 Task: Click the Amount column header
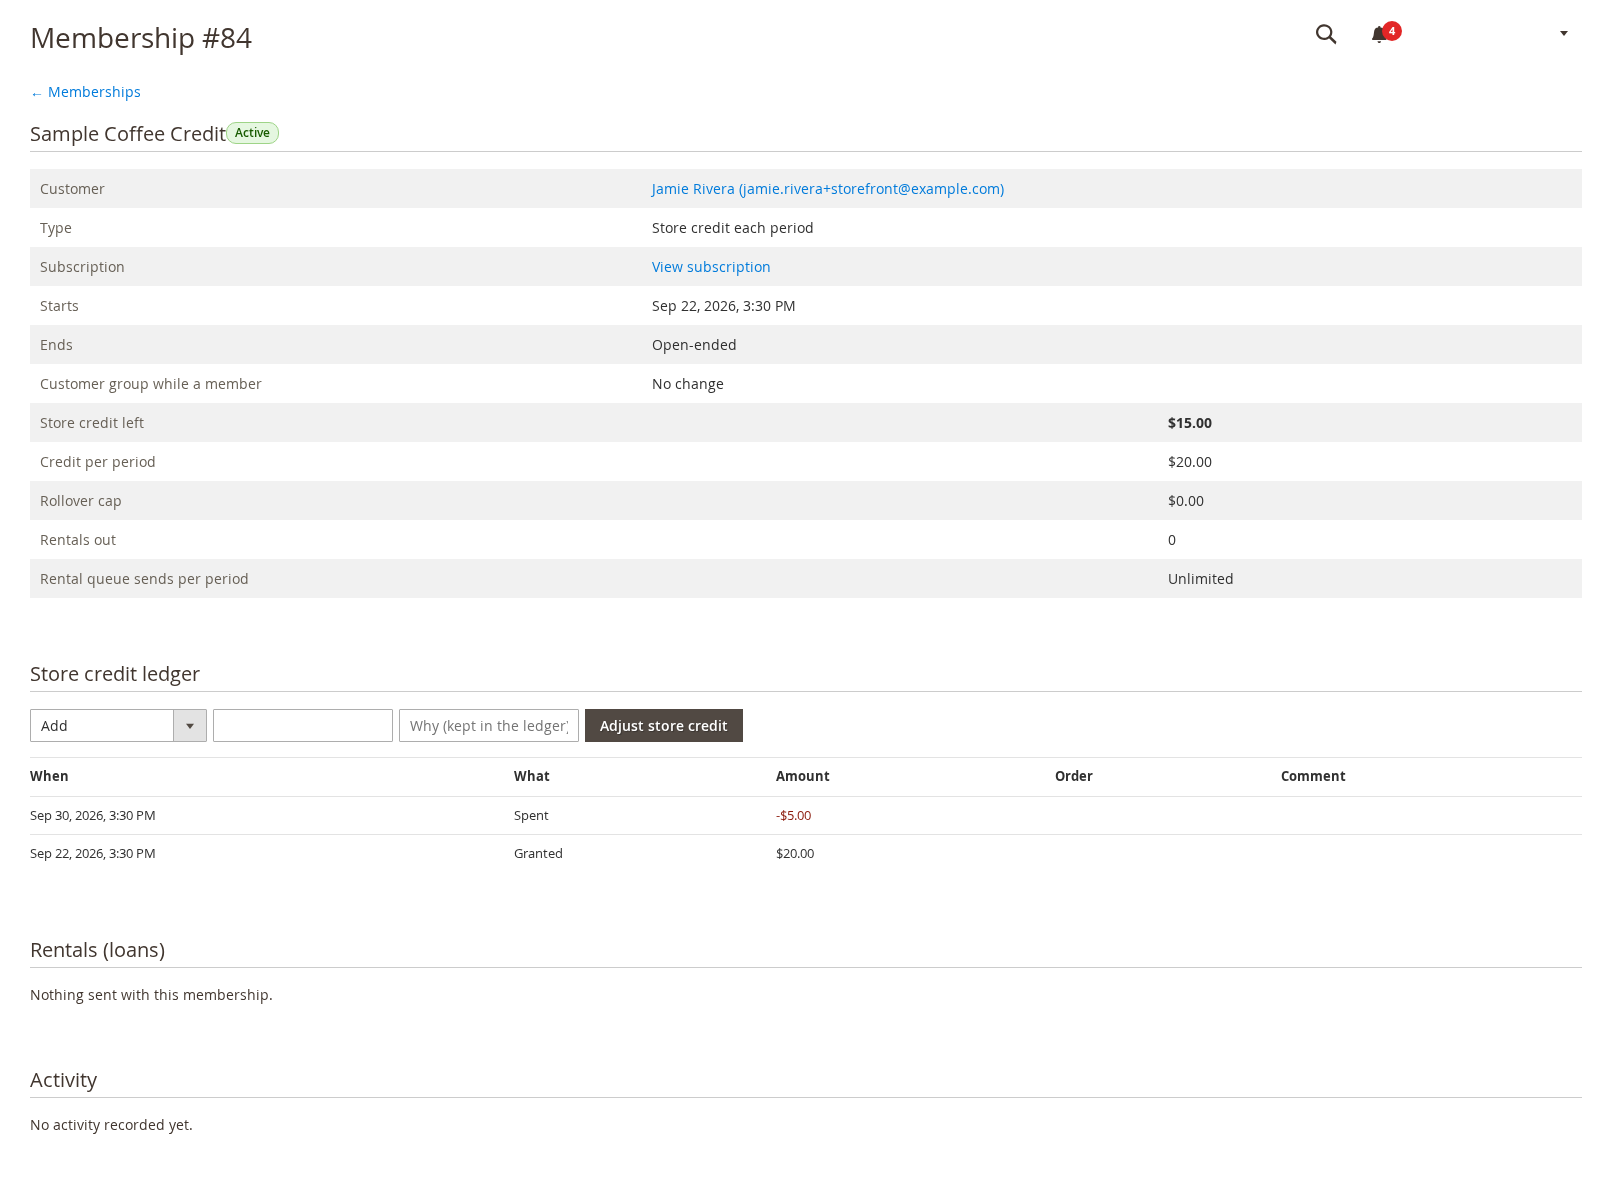click(803, 776)
